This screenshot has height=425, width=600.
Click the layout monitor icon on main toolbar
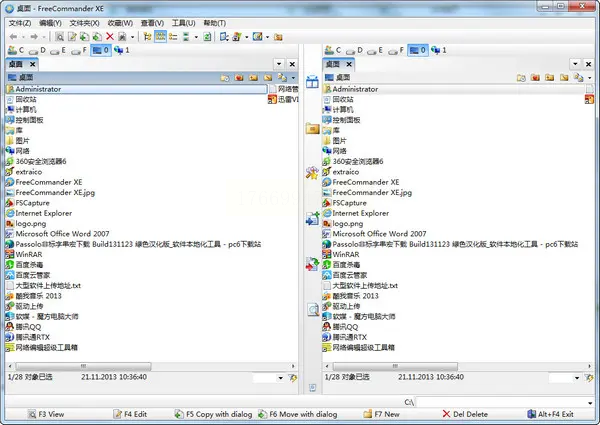coord(258,37)
